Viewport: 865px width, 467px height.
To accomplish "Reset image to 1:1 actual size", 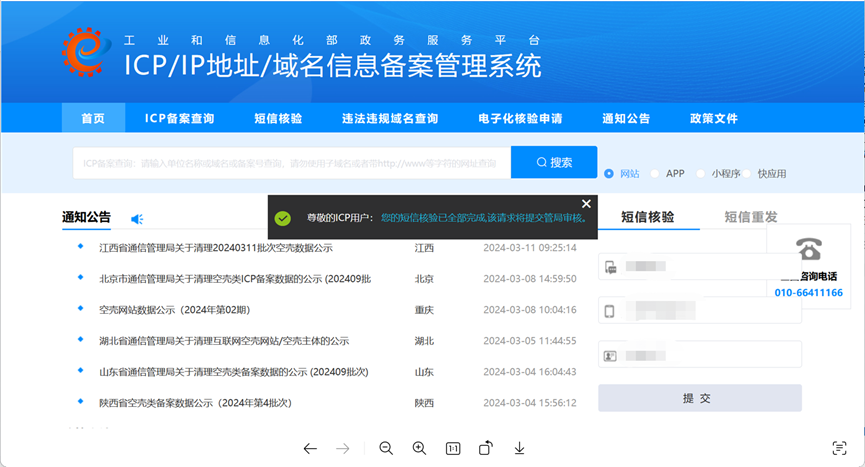I will click(x=453, y=449).
